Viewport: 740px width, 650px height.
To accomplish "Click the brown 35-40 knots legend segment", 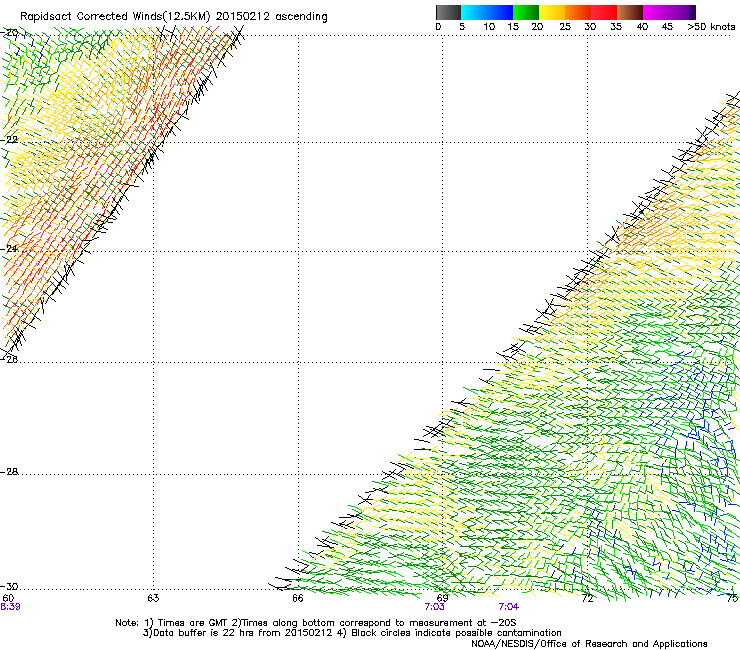I will point(630,12).
